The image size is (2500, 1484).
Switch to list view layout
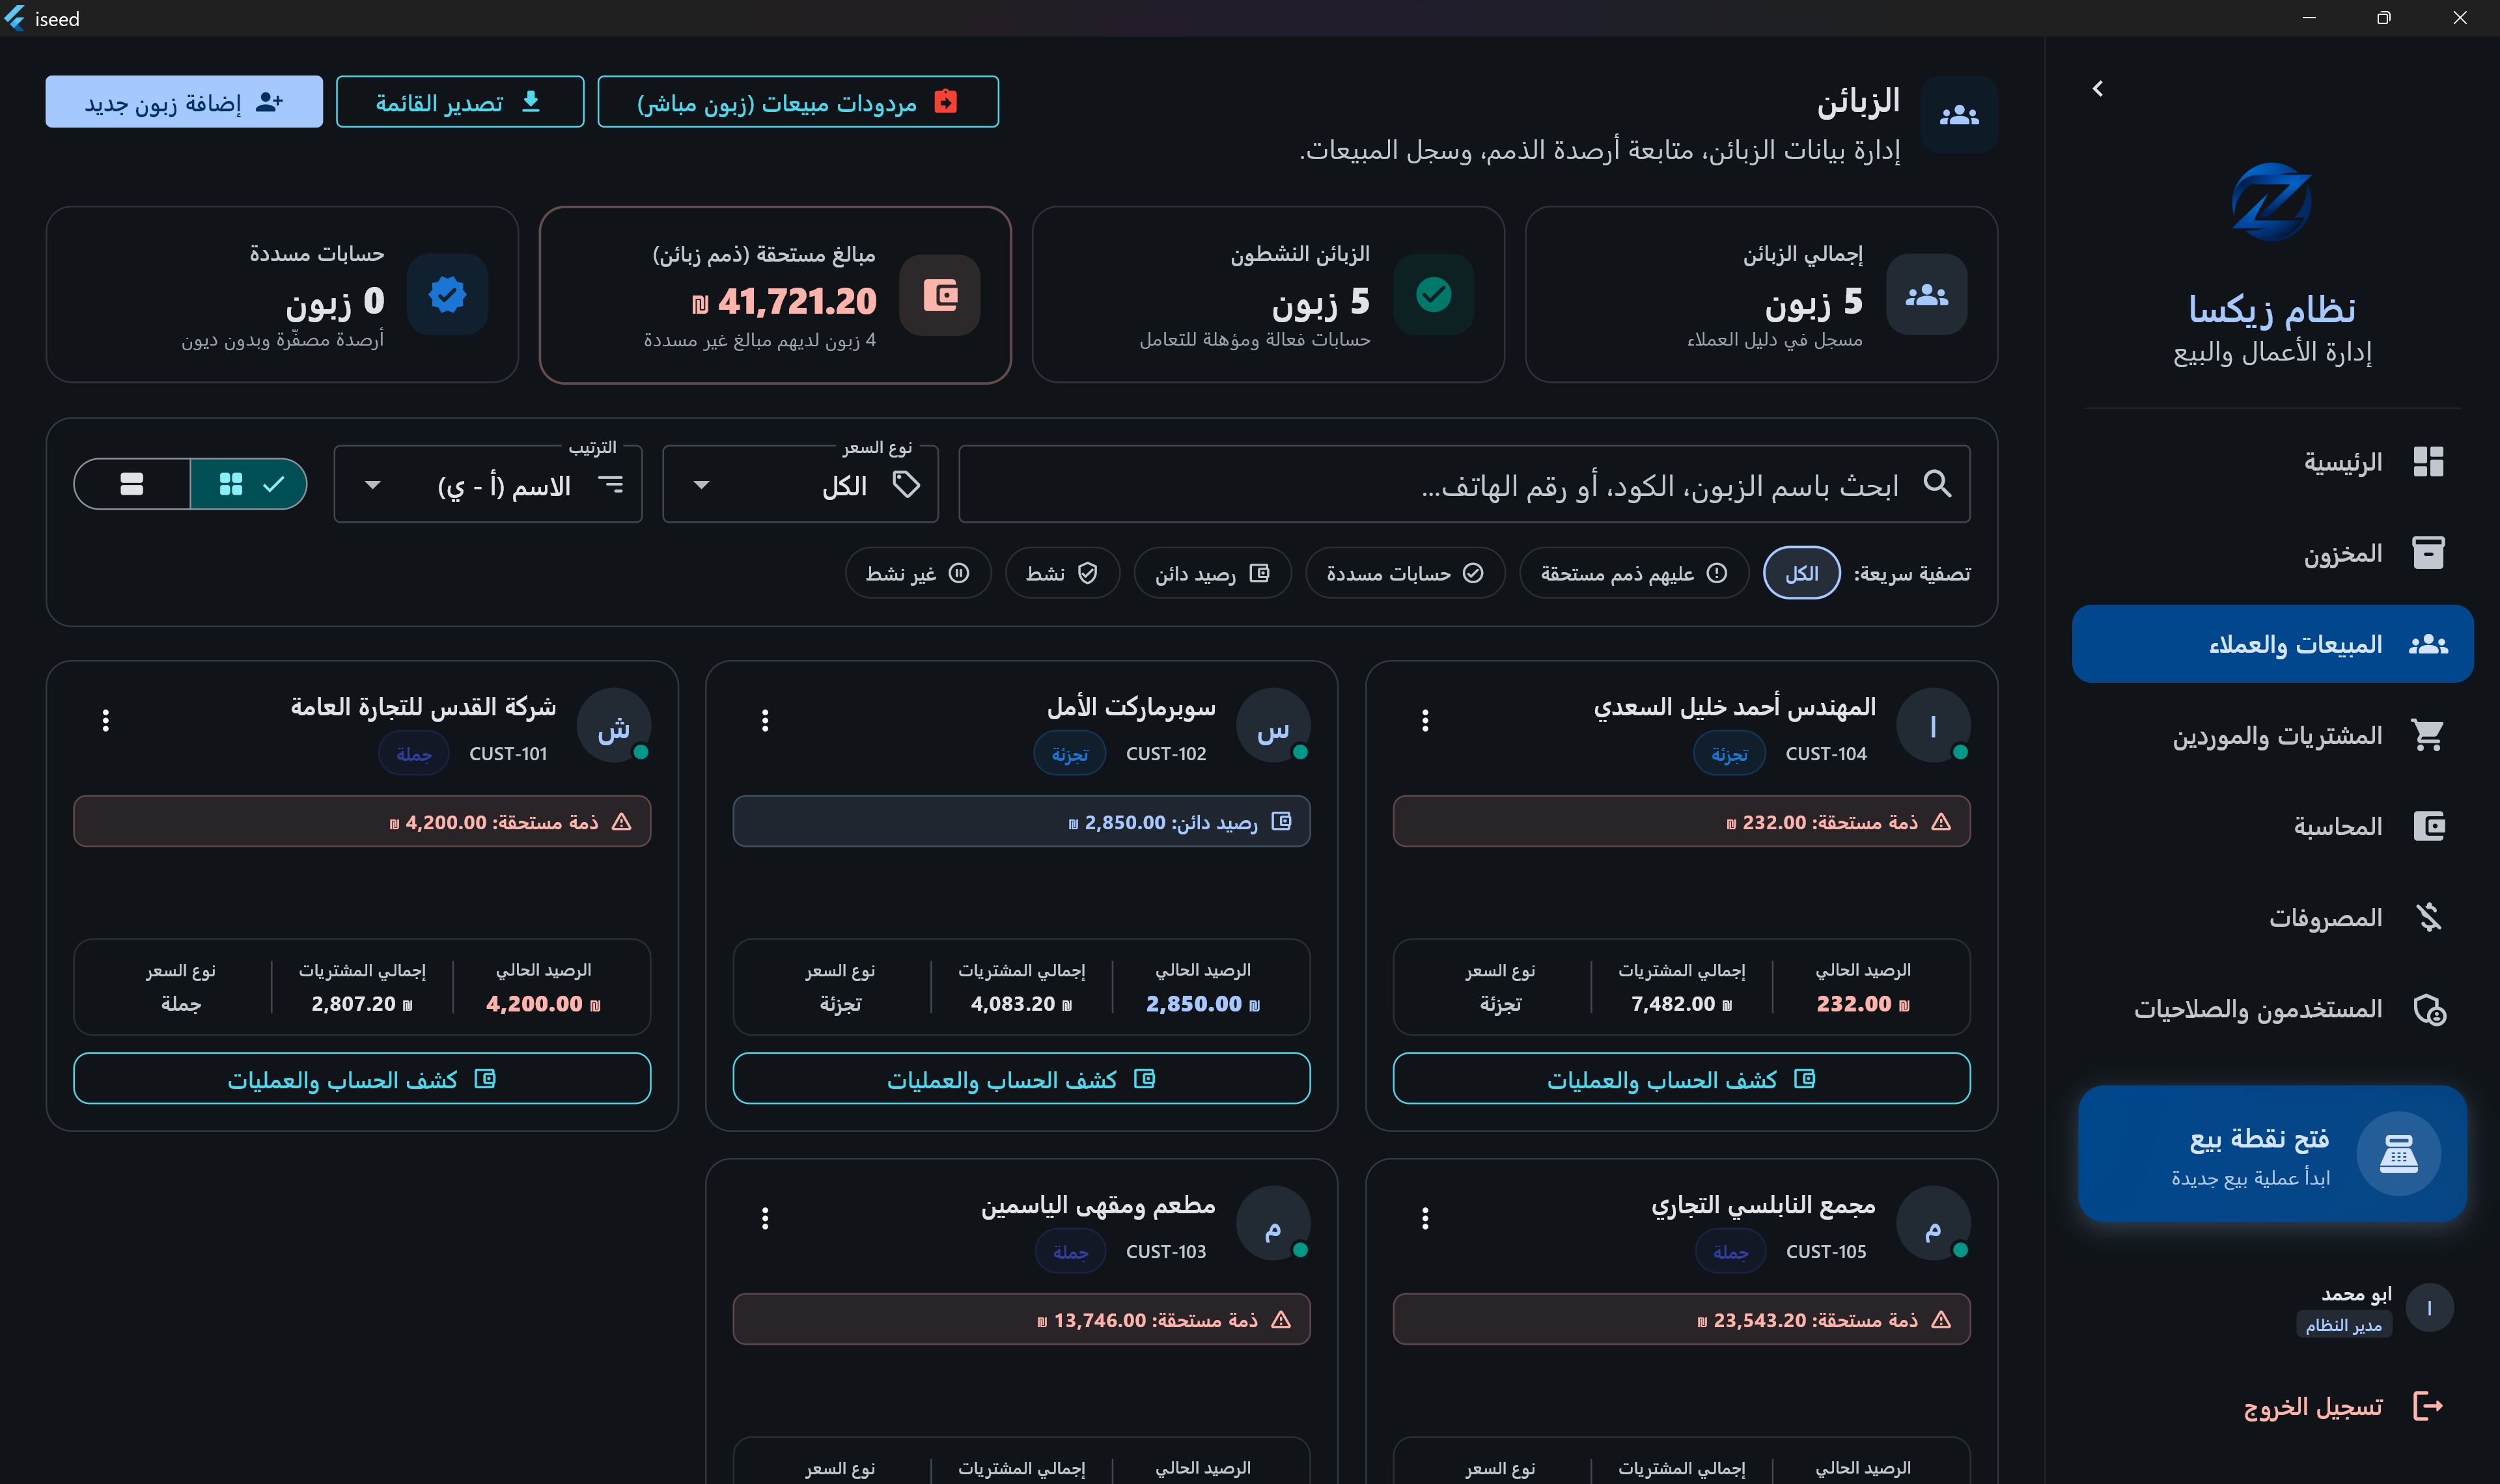pyautogui.click(x=132, y=485)
